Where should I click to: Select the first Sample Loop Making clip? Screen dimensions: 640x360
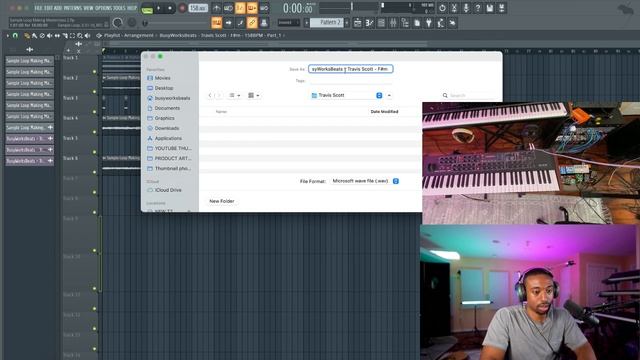point(29,60)
